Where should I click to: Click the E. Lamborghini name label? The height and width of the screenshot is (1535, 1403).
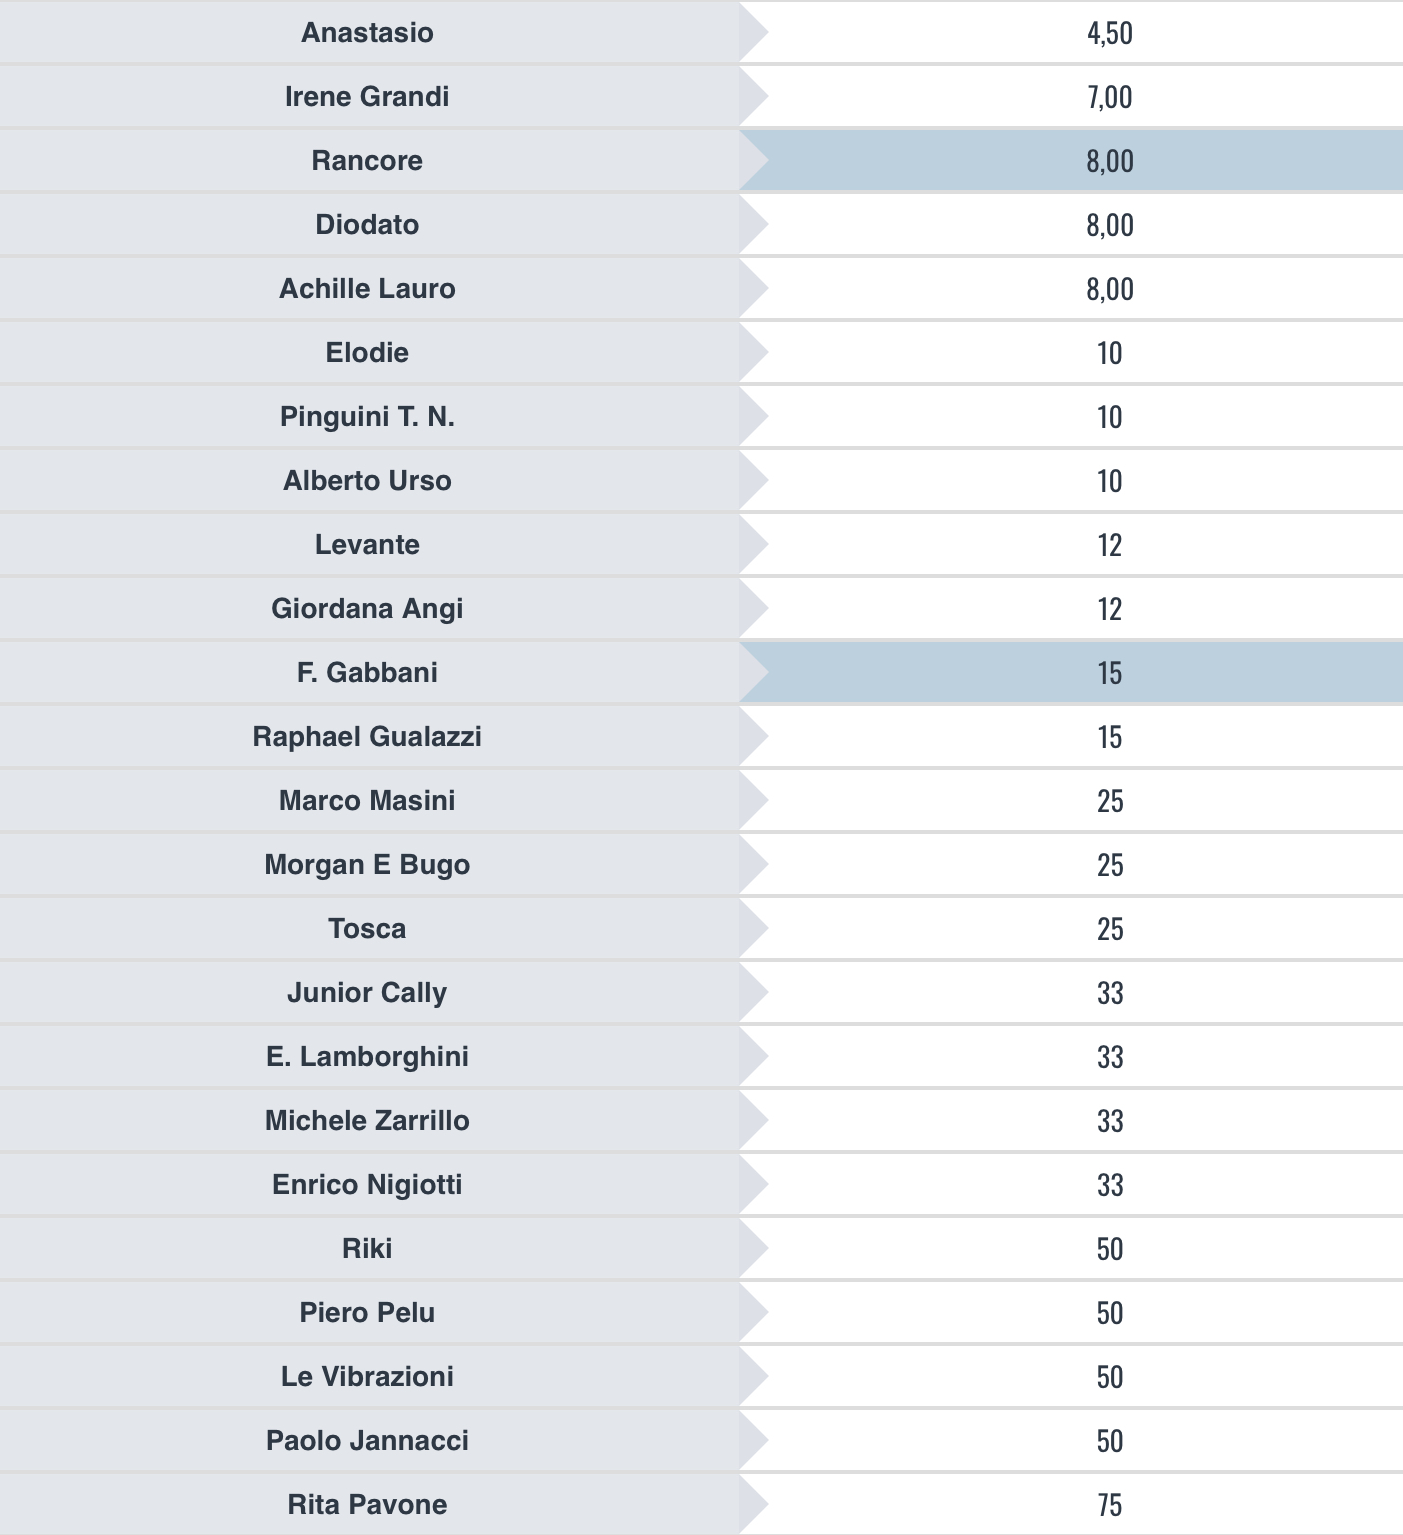click(367, 1057)
